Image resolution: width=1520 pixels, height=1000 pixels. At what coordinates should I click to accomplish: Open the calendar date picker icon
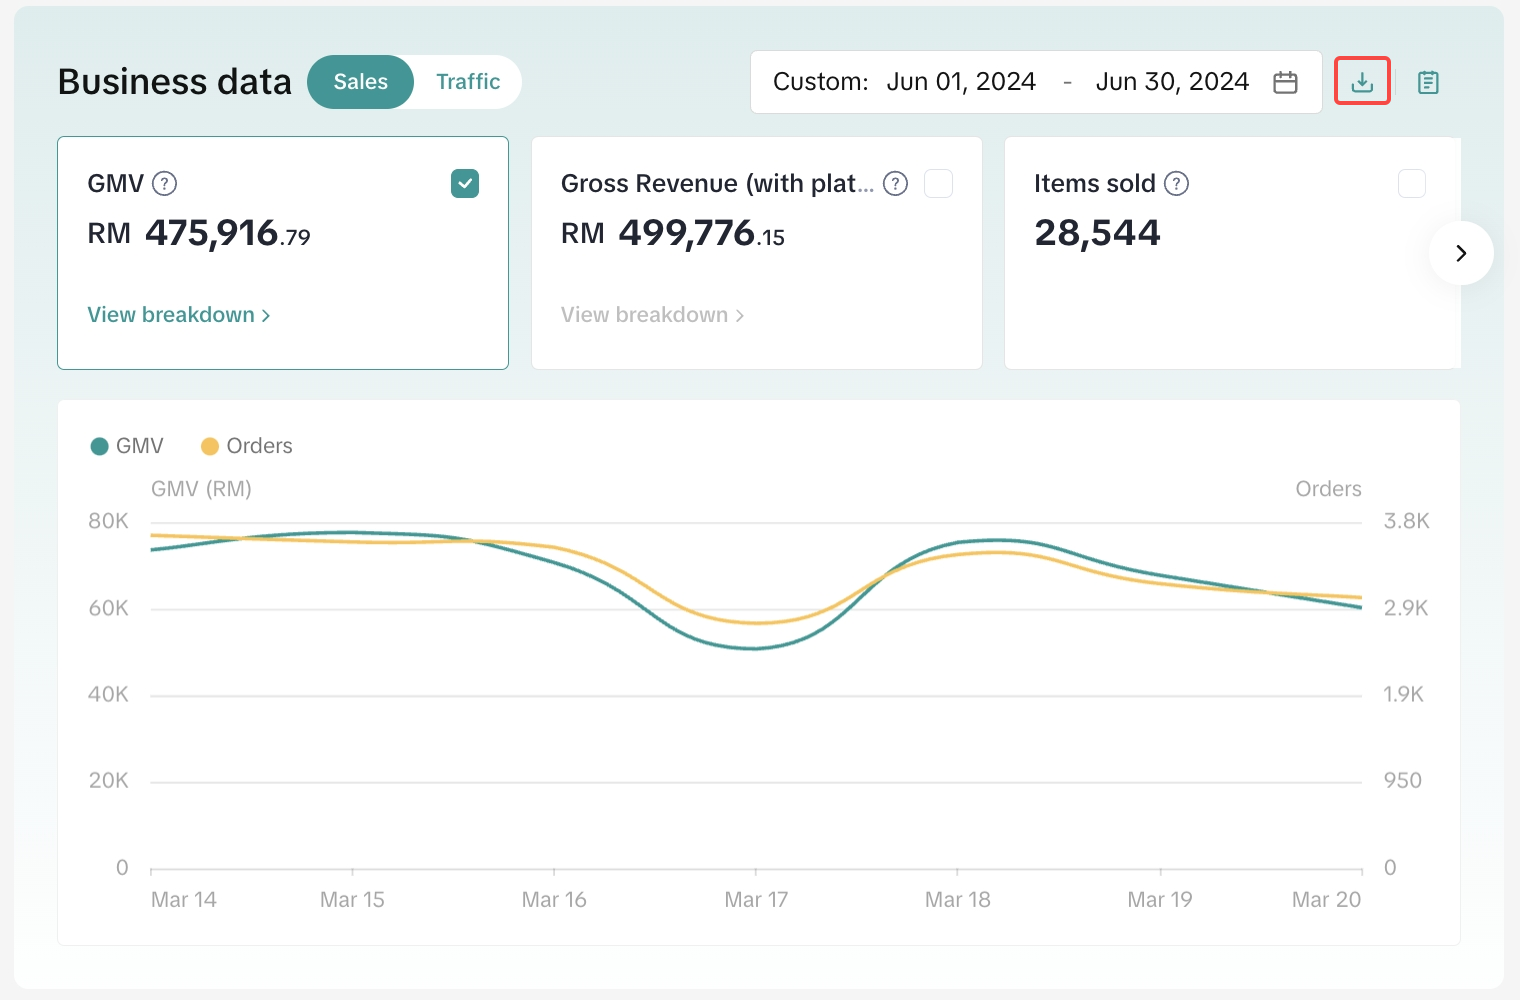pyautogui.click(x=1285, y=82)
